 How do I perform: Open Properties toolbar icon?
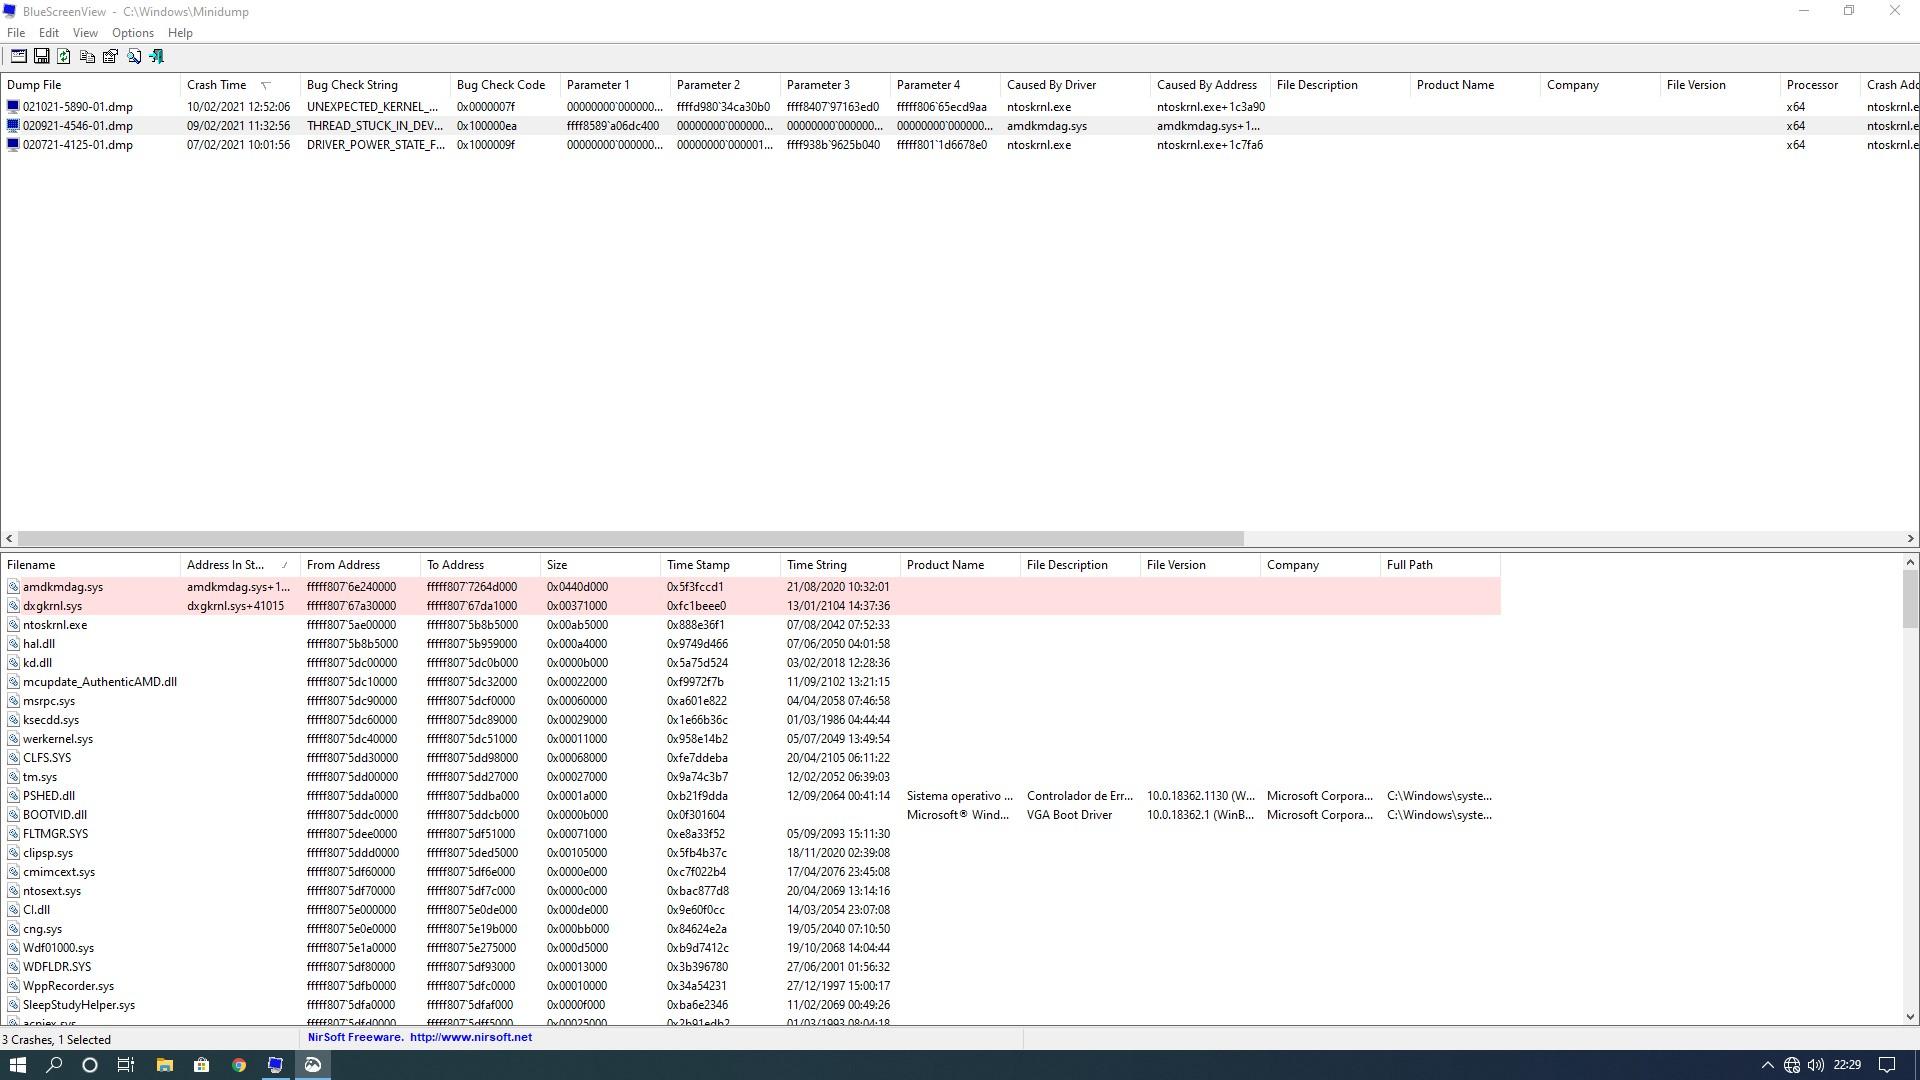[110, 57]
